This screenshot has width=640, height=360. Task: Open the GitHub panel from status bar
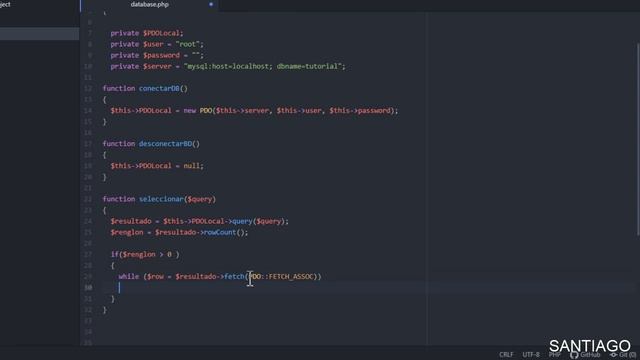coord(585,355)
